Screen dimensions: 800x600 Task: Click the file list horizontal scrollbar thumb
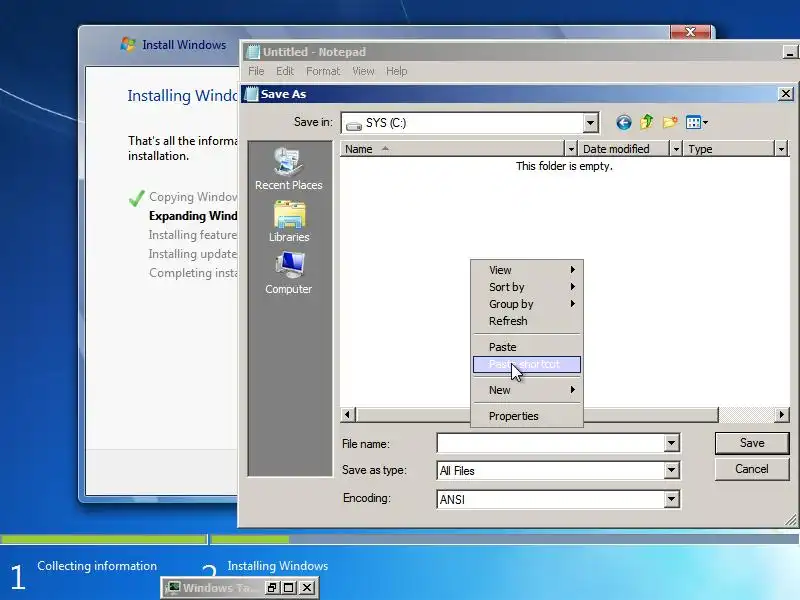tap(537, 414)
